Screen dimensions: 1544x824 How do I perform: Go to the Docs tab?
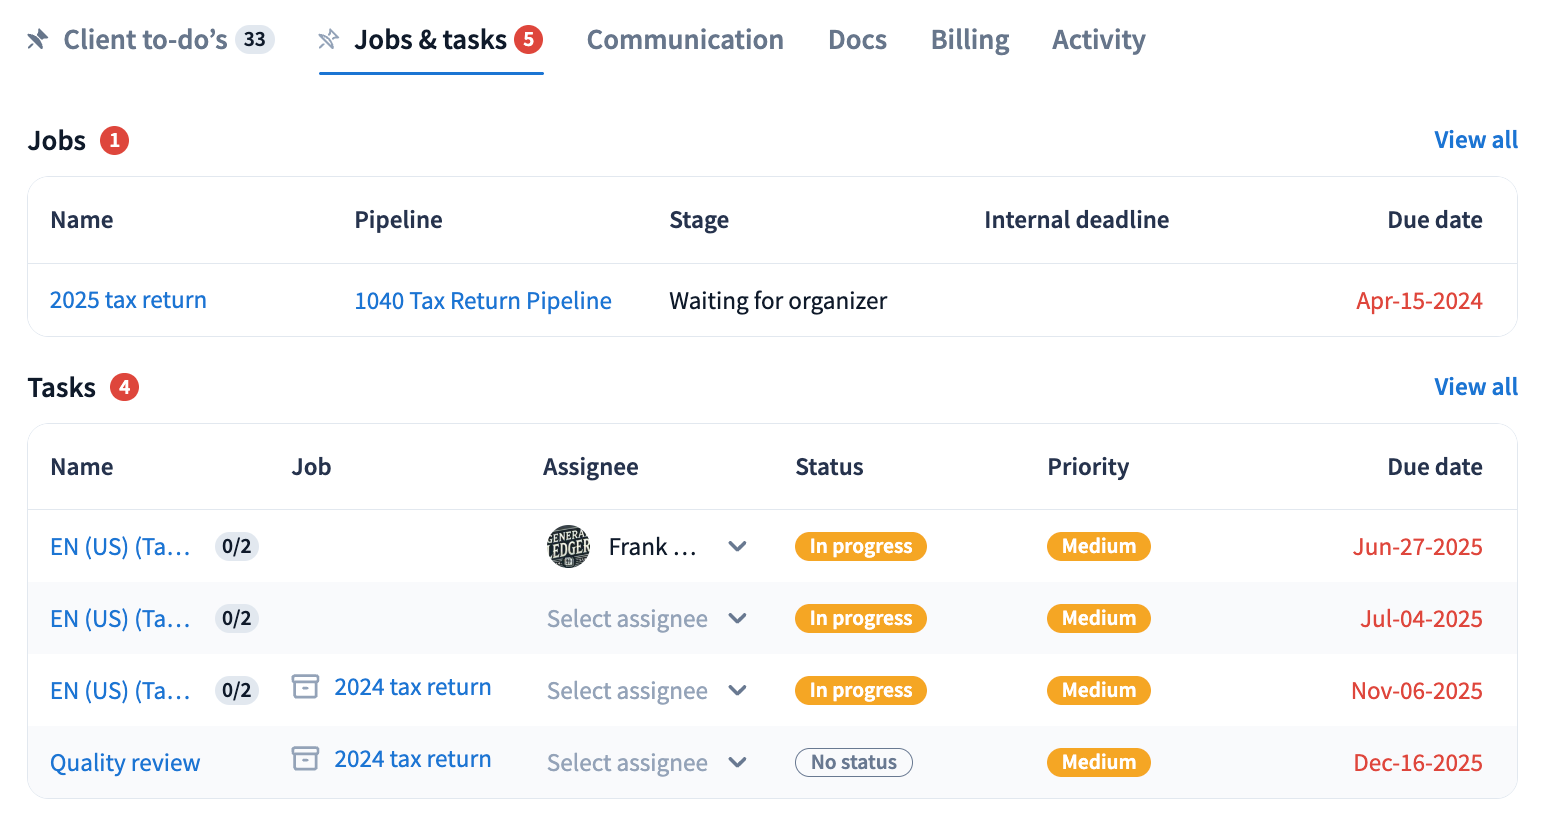tap(857, 40)
